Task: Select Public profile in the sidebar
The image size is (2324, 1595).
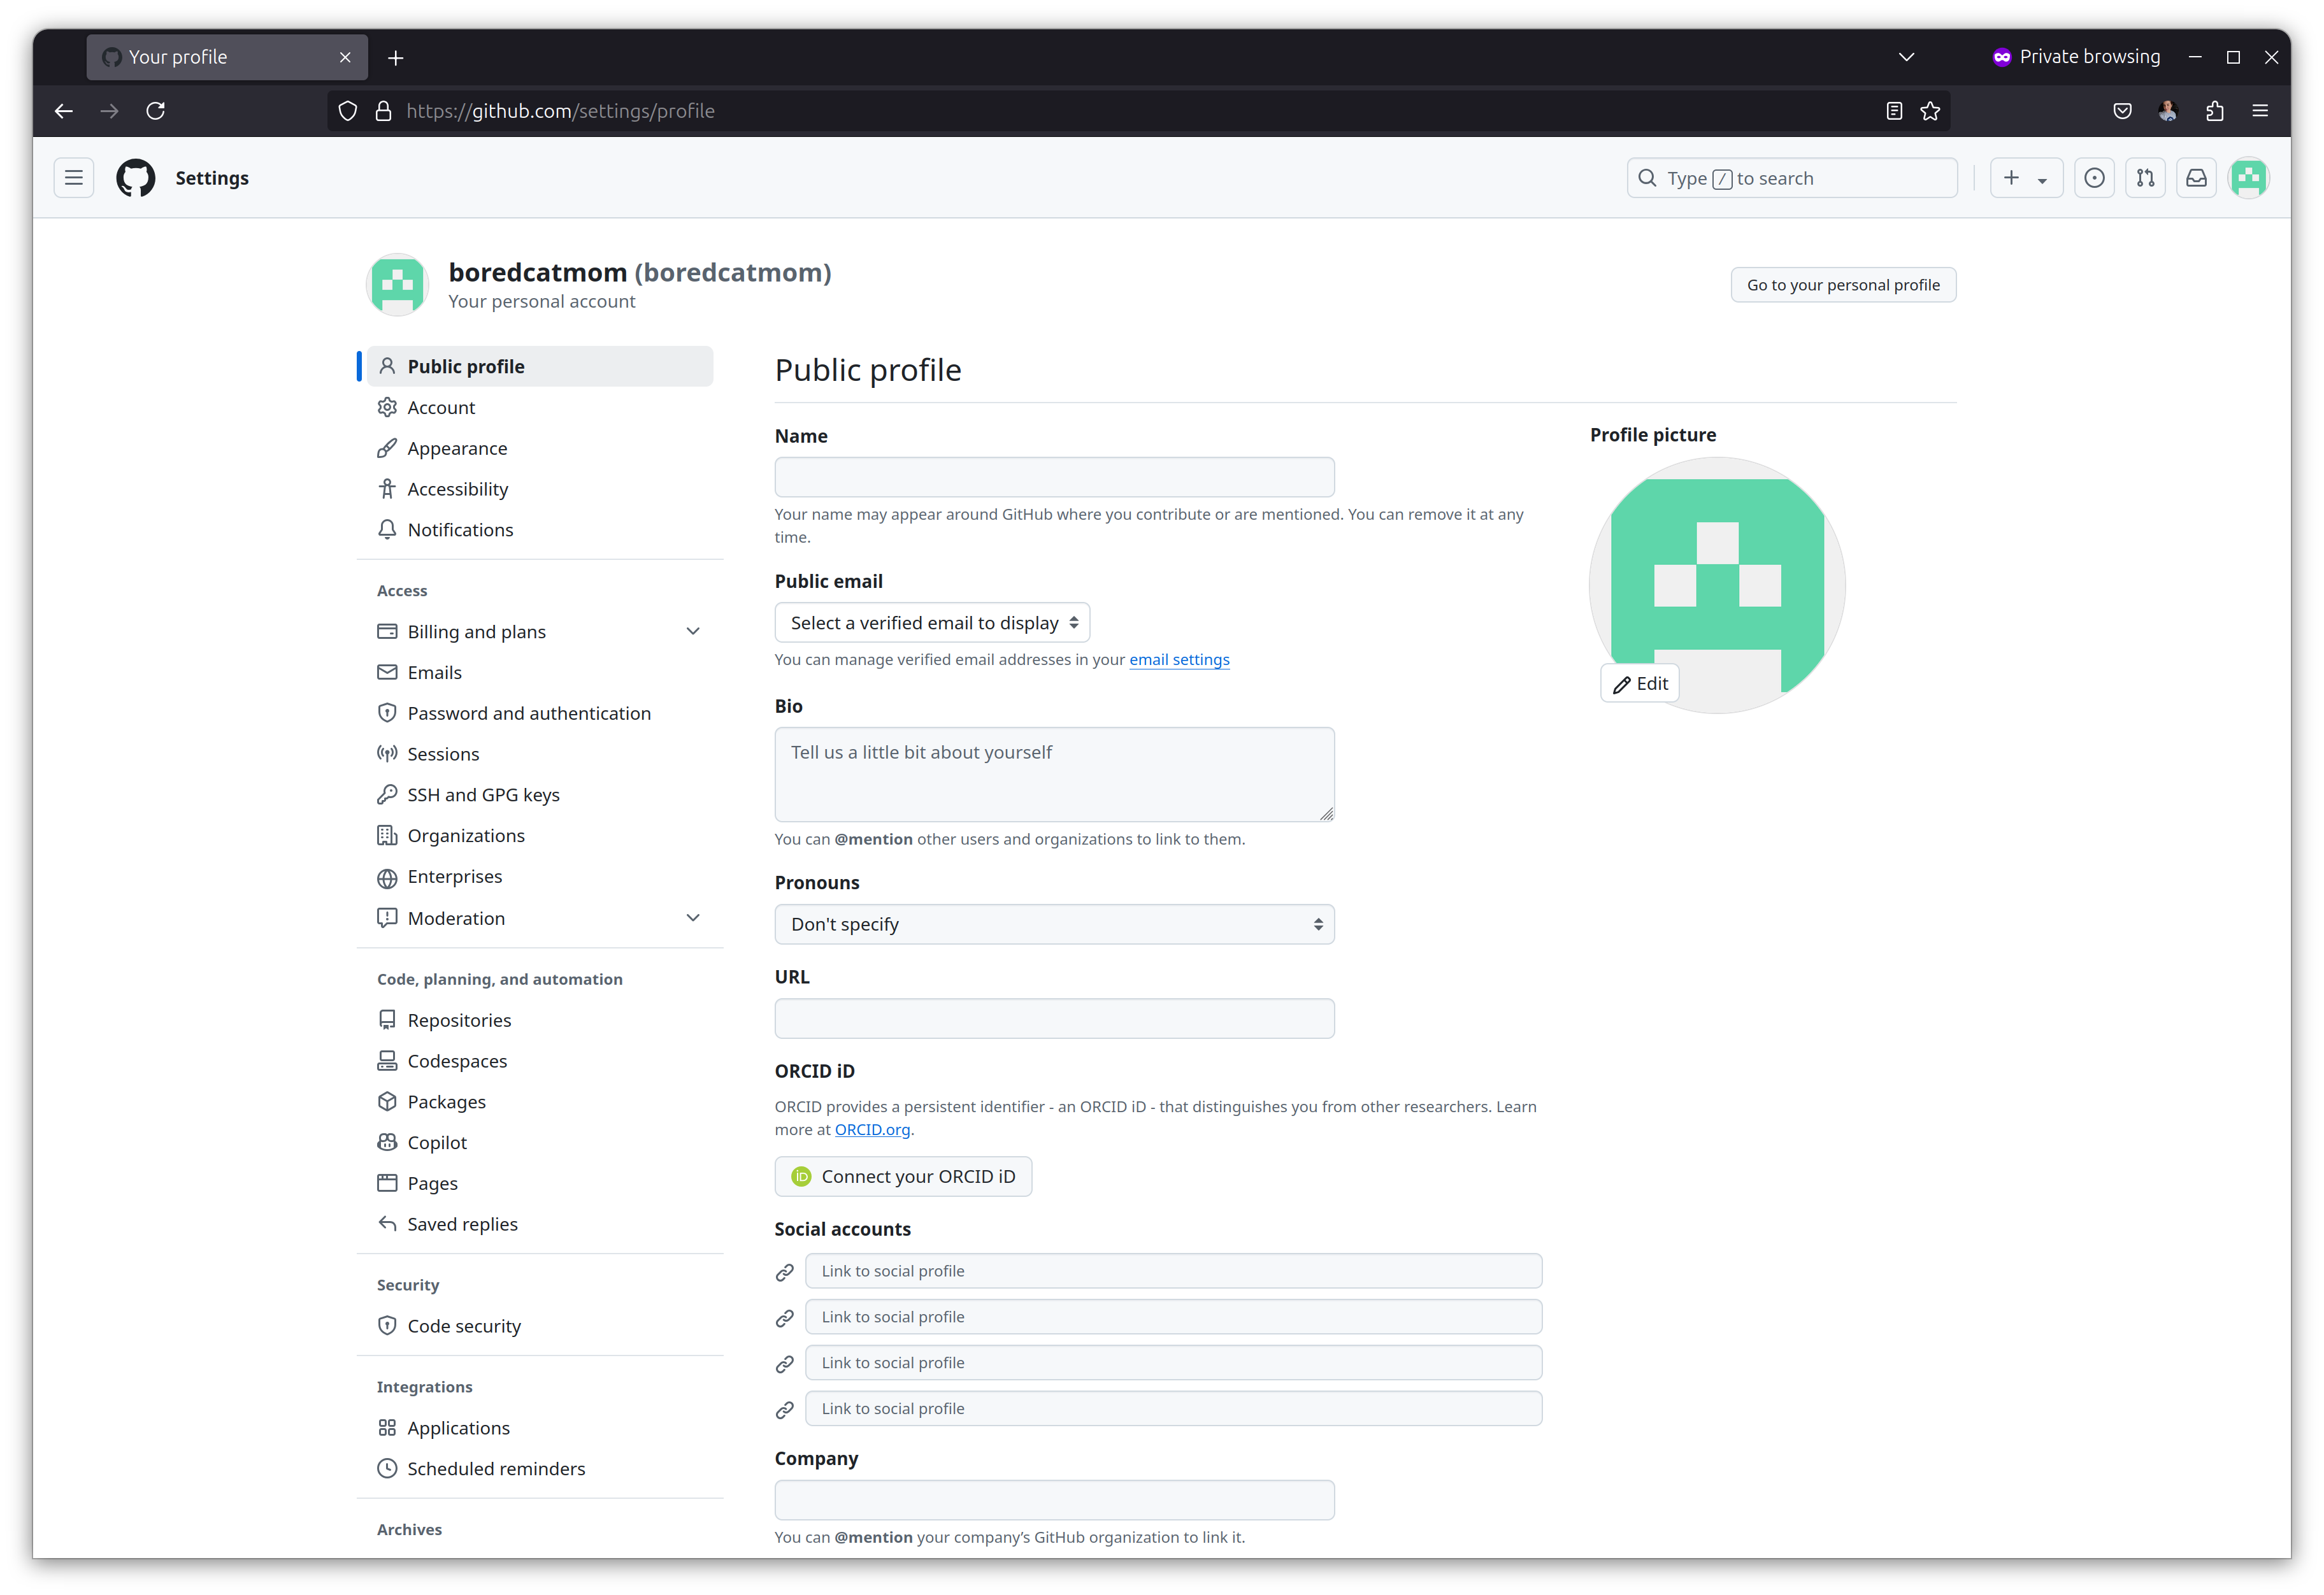Action: tap(539, 366)
